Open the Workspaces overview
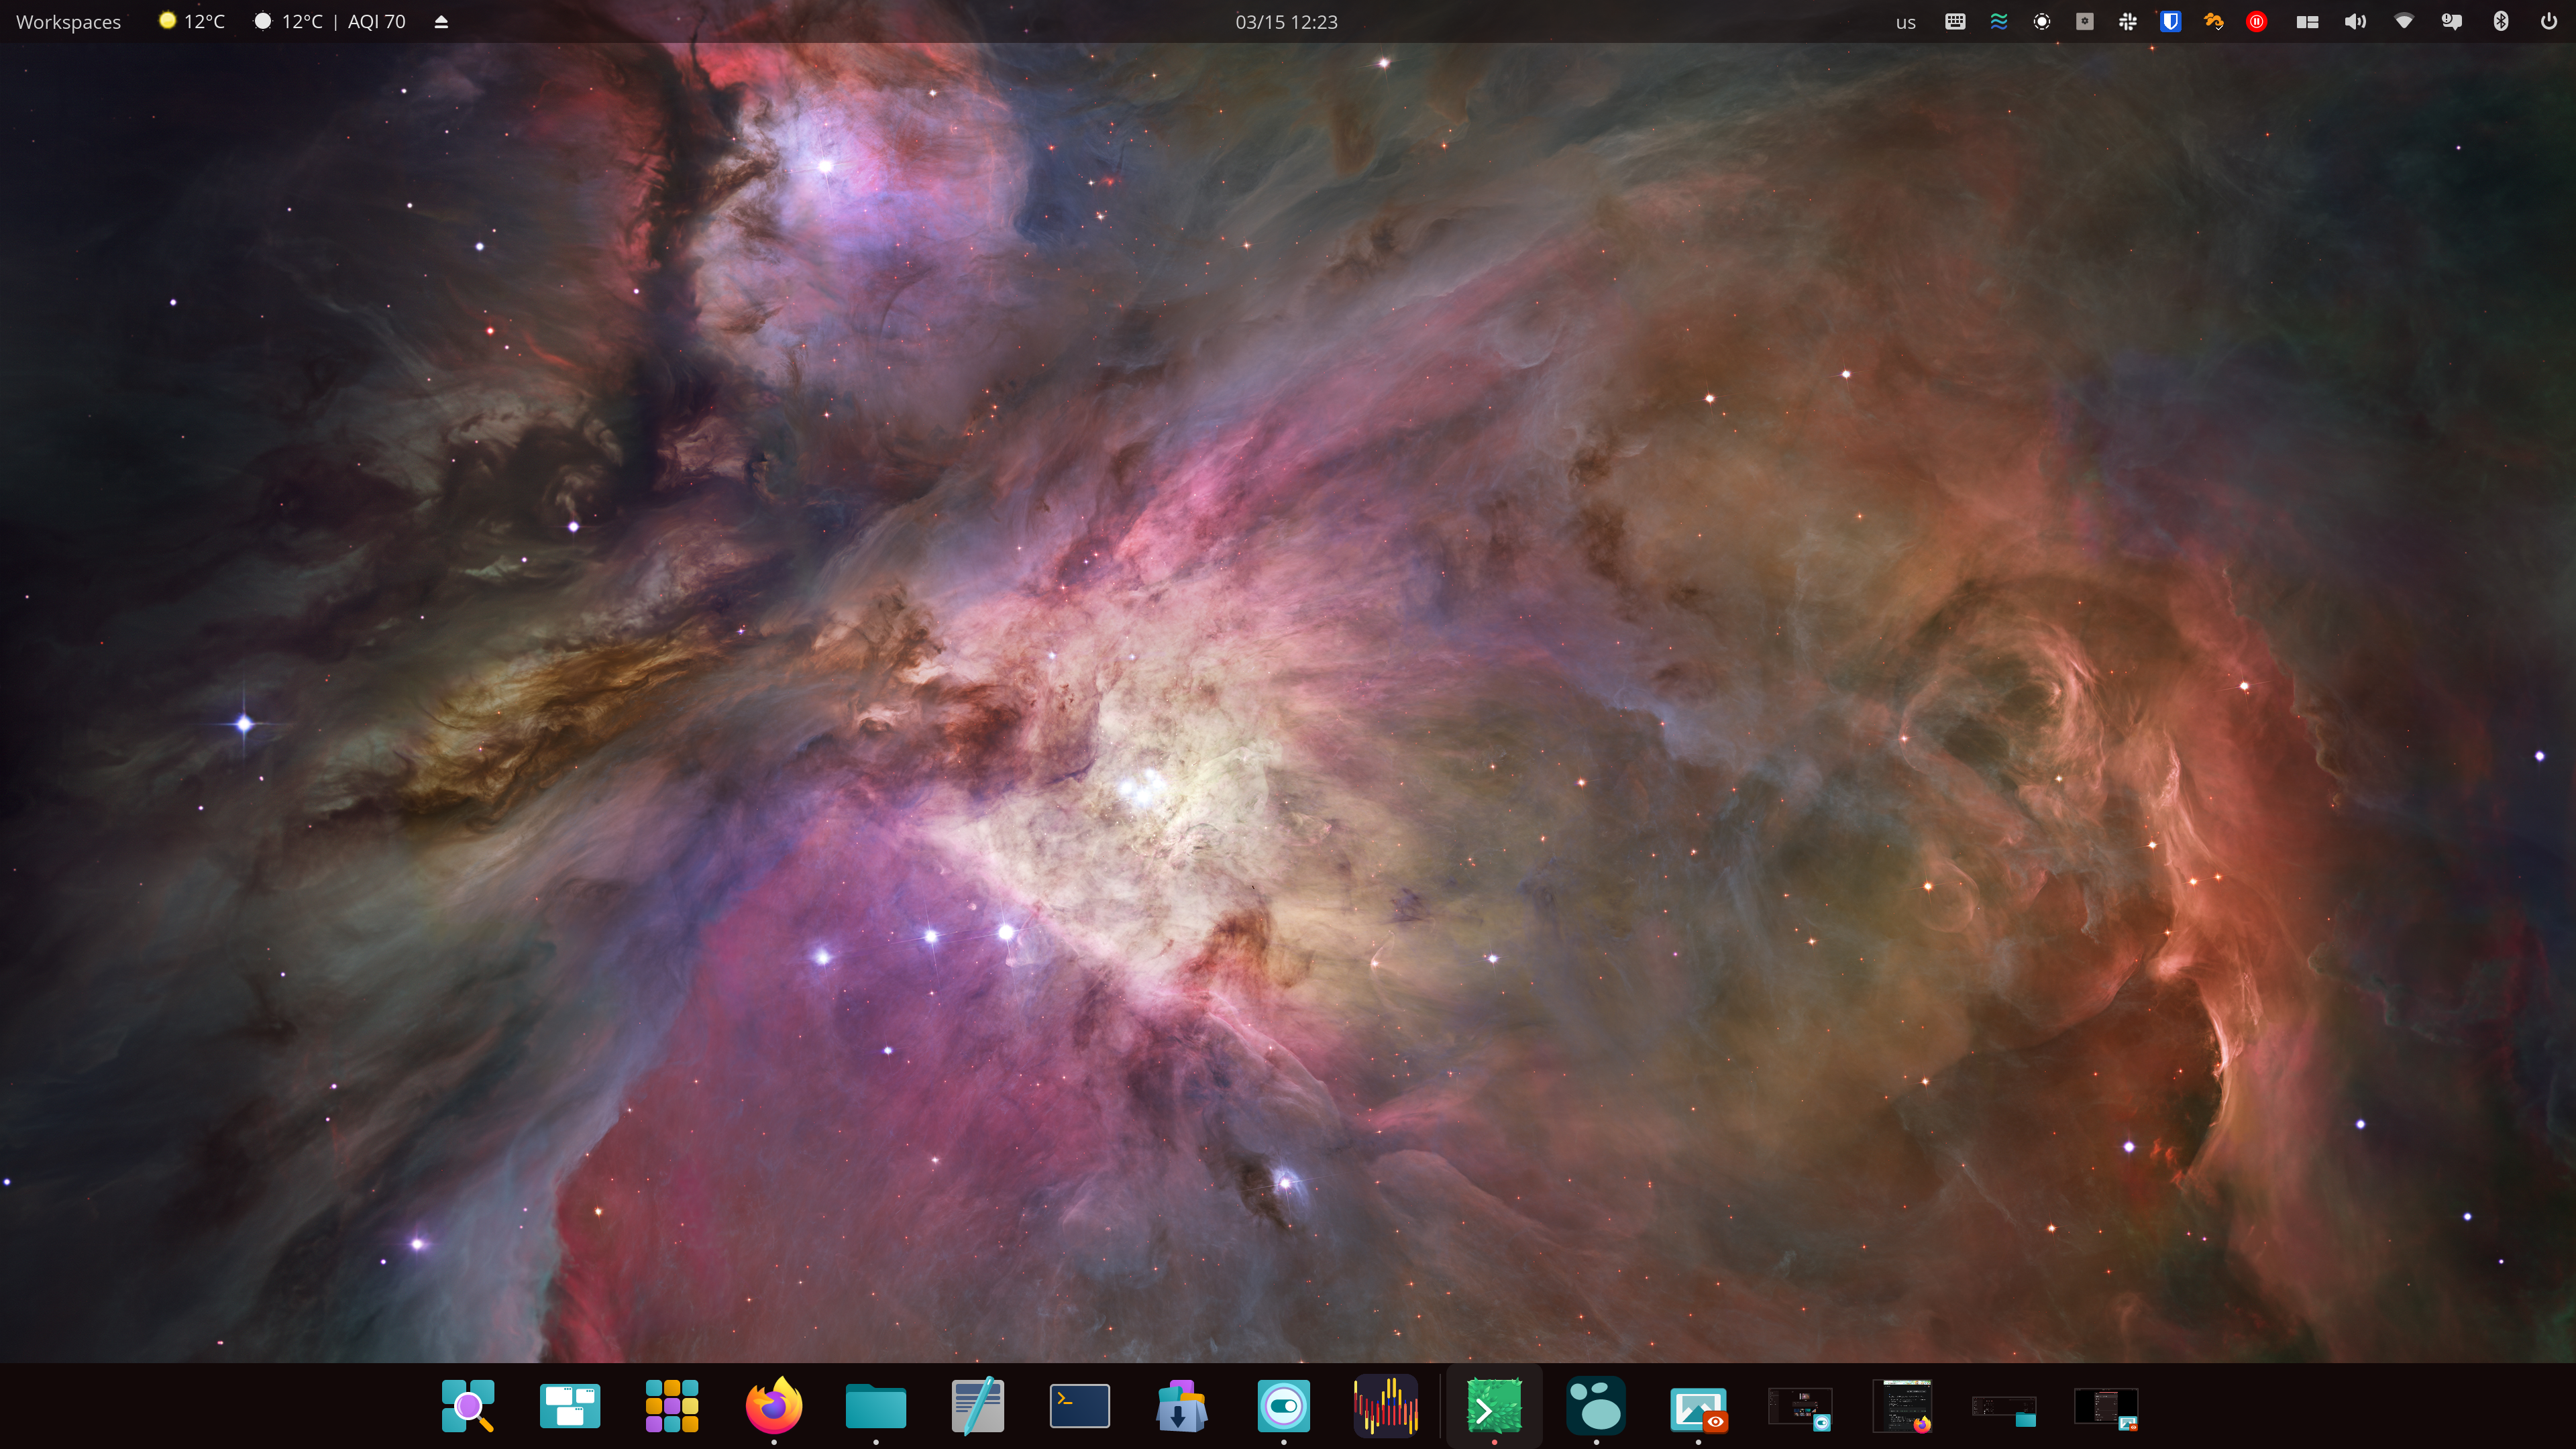 (x=68, y=22)
